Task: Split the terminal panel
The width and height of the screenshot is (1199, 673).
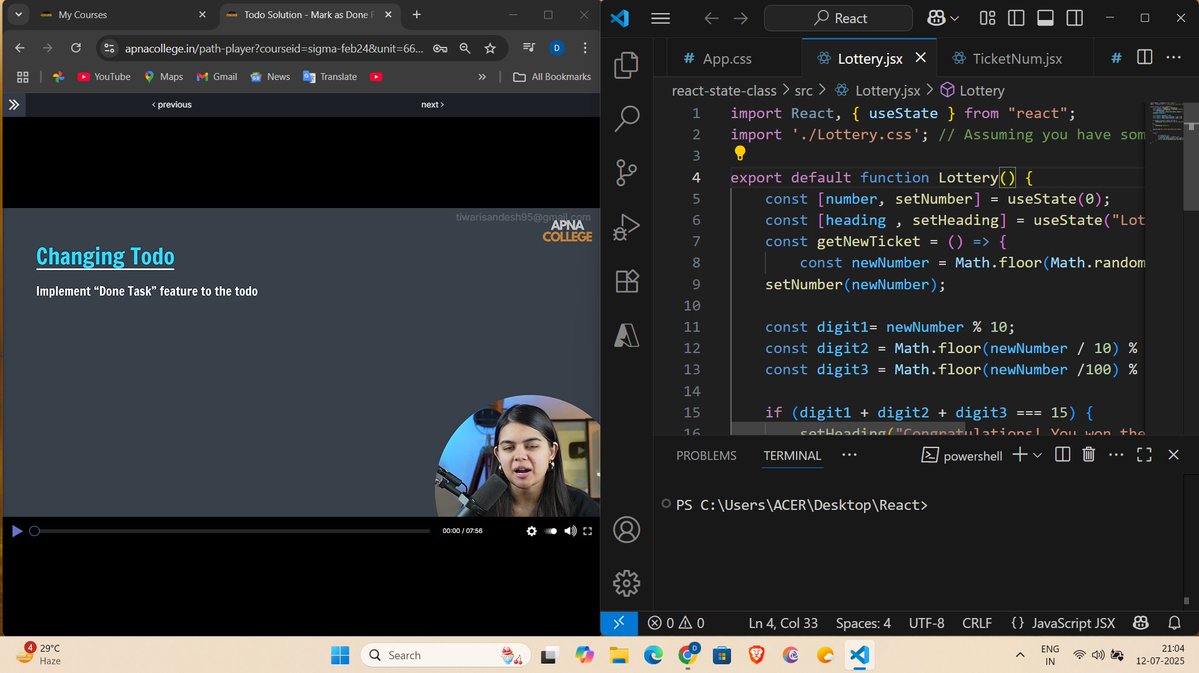Action: [x=1062, y=454]
